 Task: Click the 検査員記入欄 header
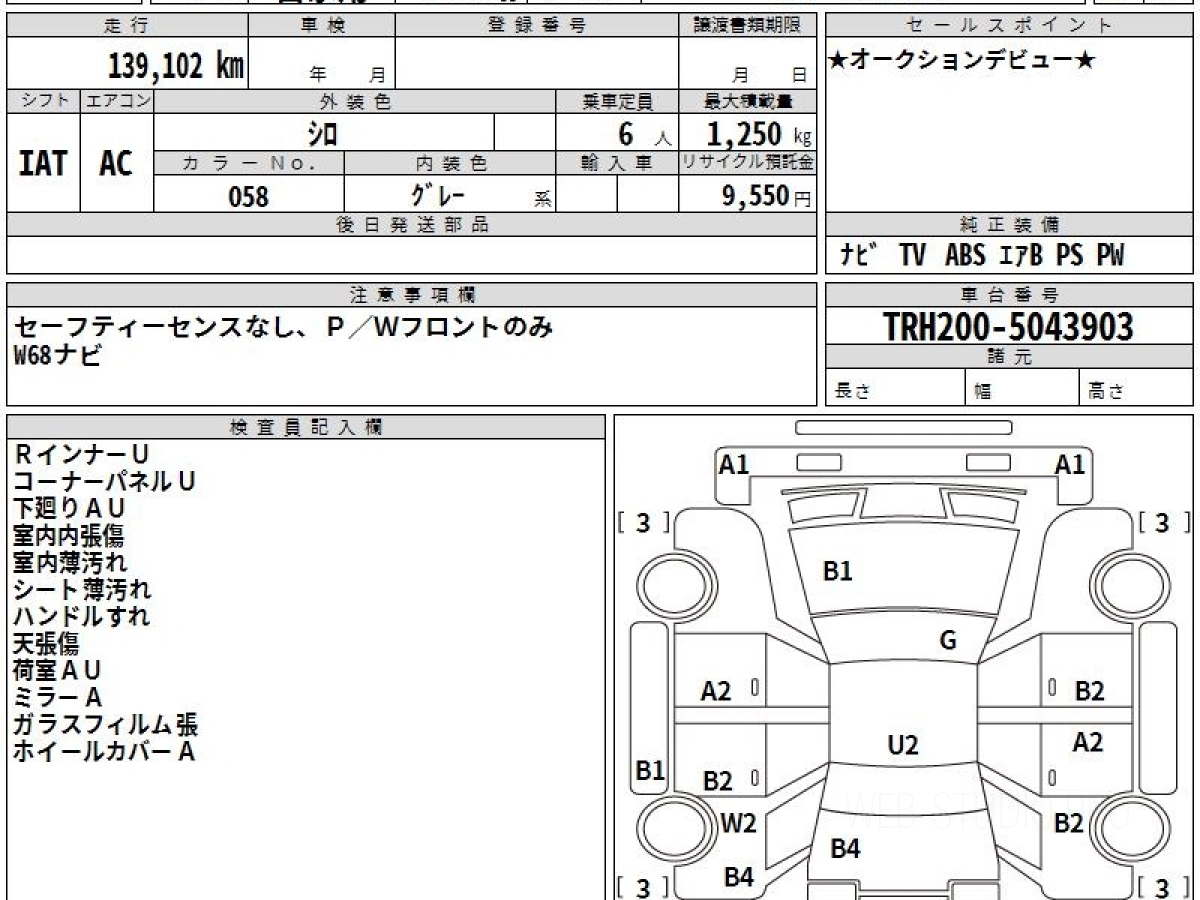click(306, 427)
